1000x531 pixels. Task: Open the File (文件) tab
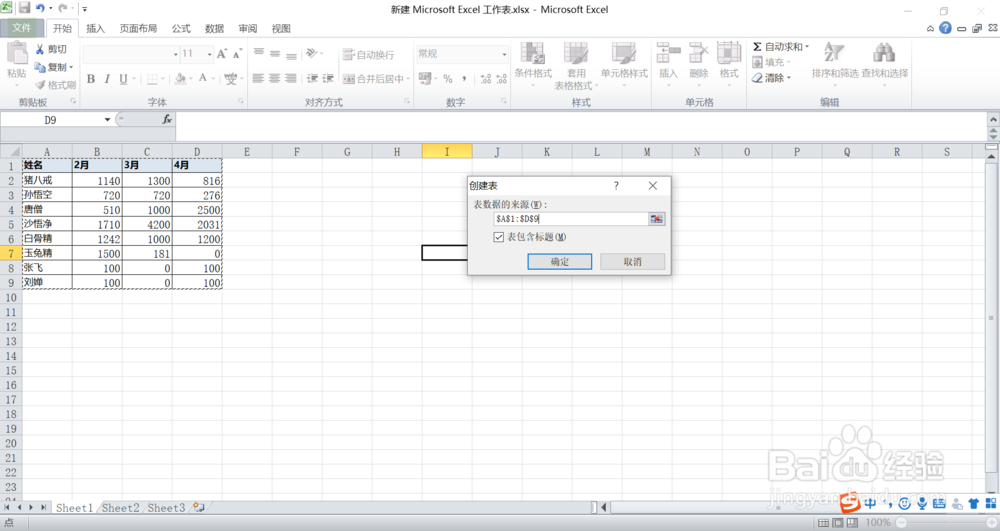coord(22,28)
